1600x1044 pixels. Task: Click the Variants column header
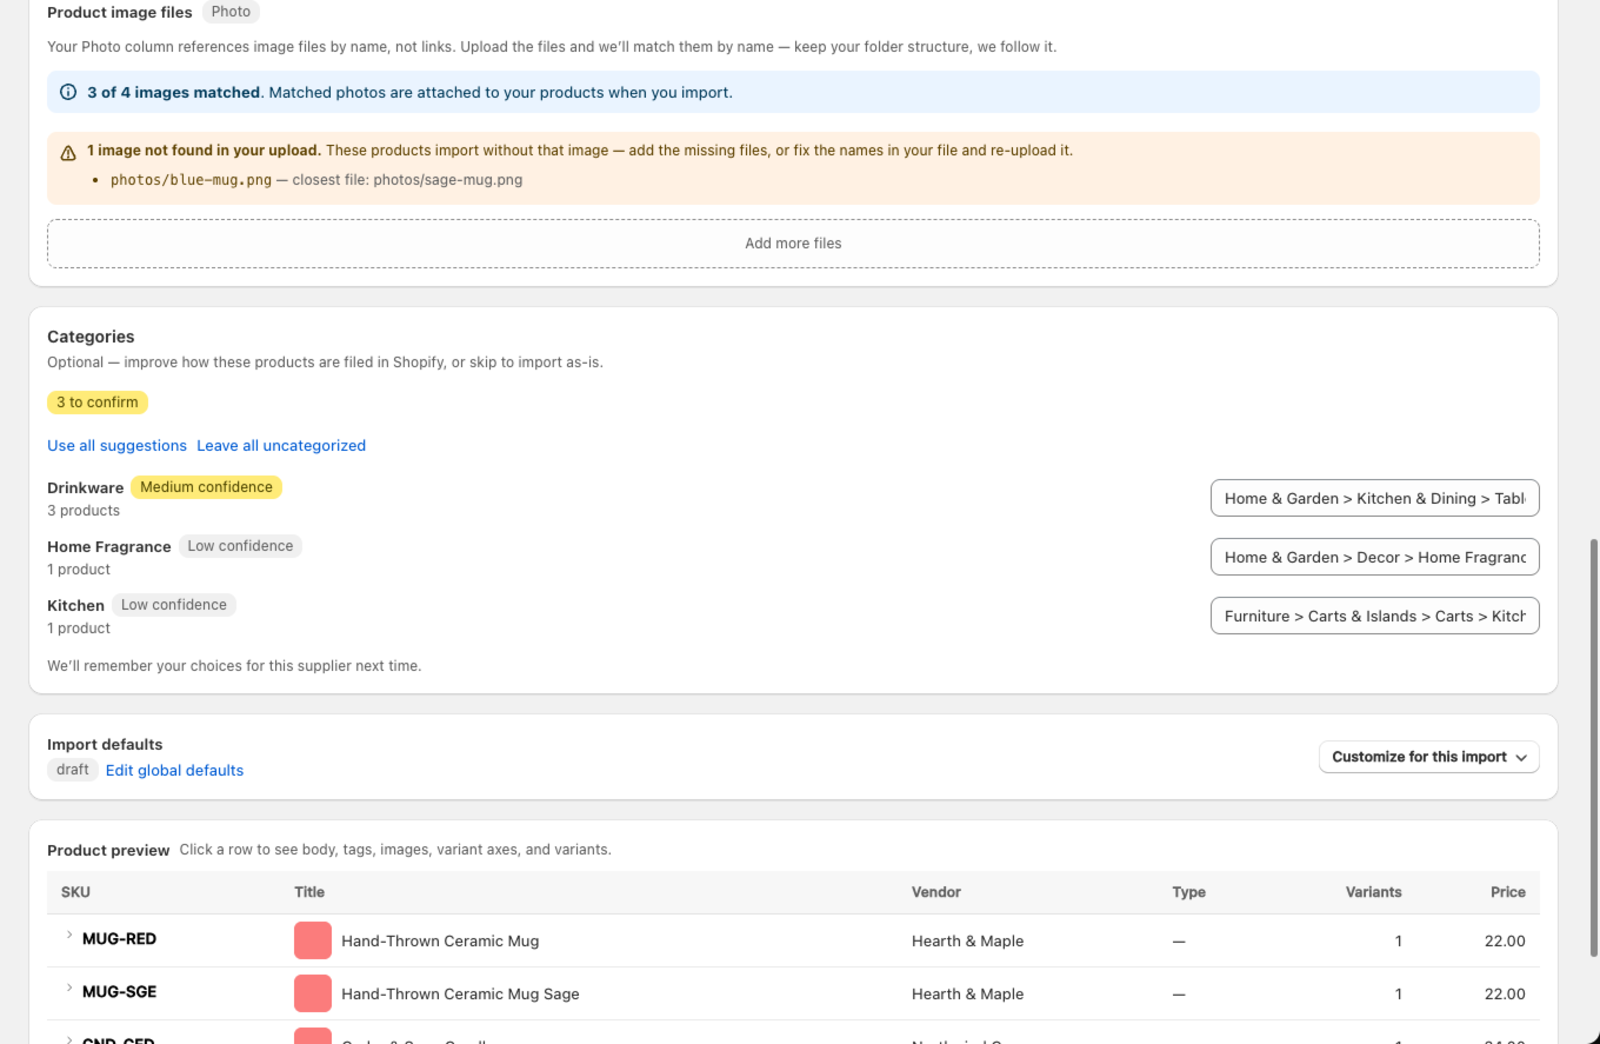click(1373, 892)
